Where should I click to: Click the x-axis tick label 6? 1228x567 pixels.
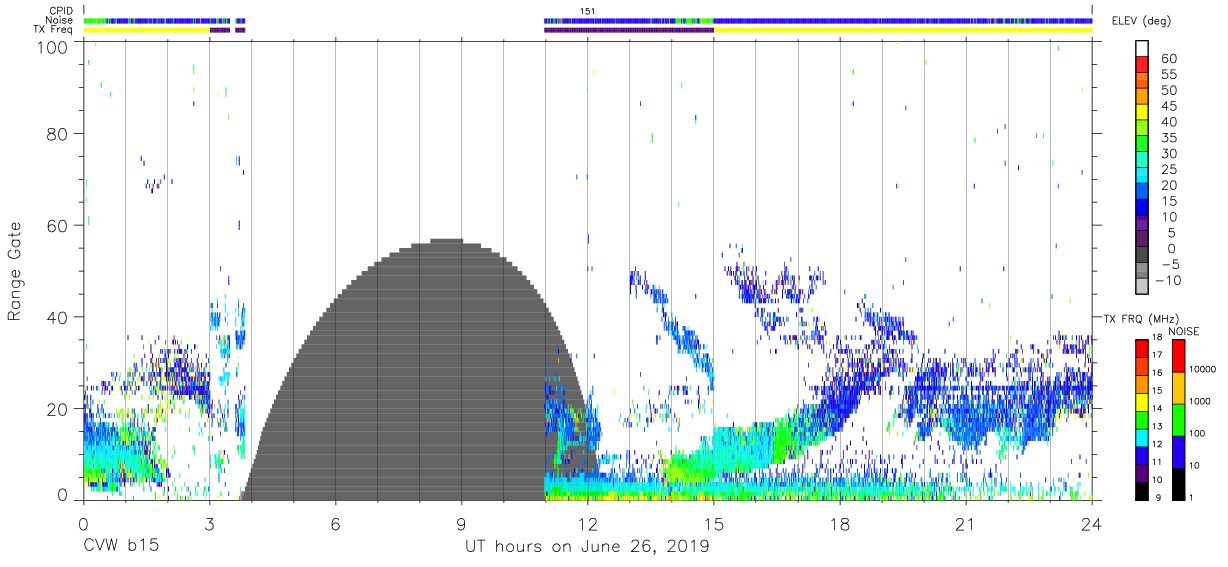(335, 524)
